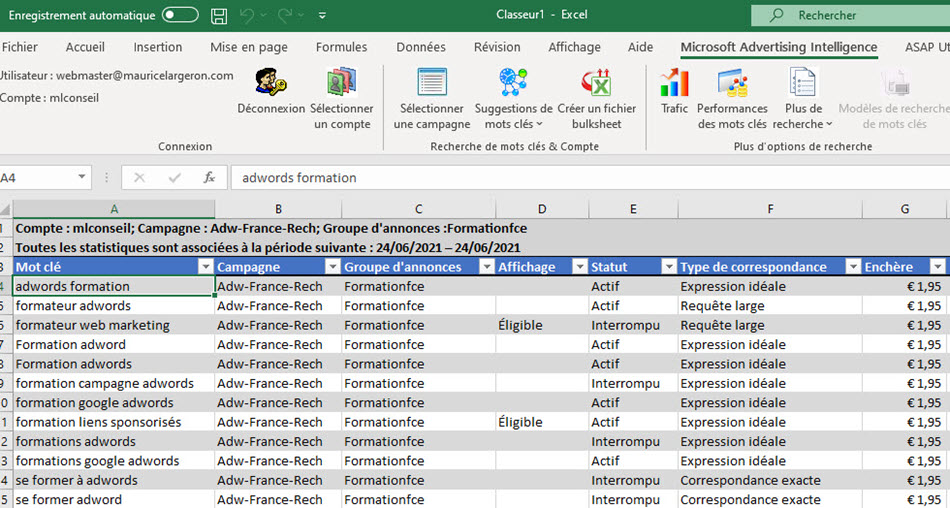
Task: Open the Type de correspondance filter dropdown
Action: coord(853,267)
